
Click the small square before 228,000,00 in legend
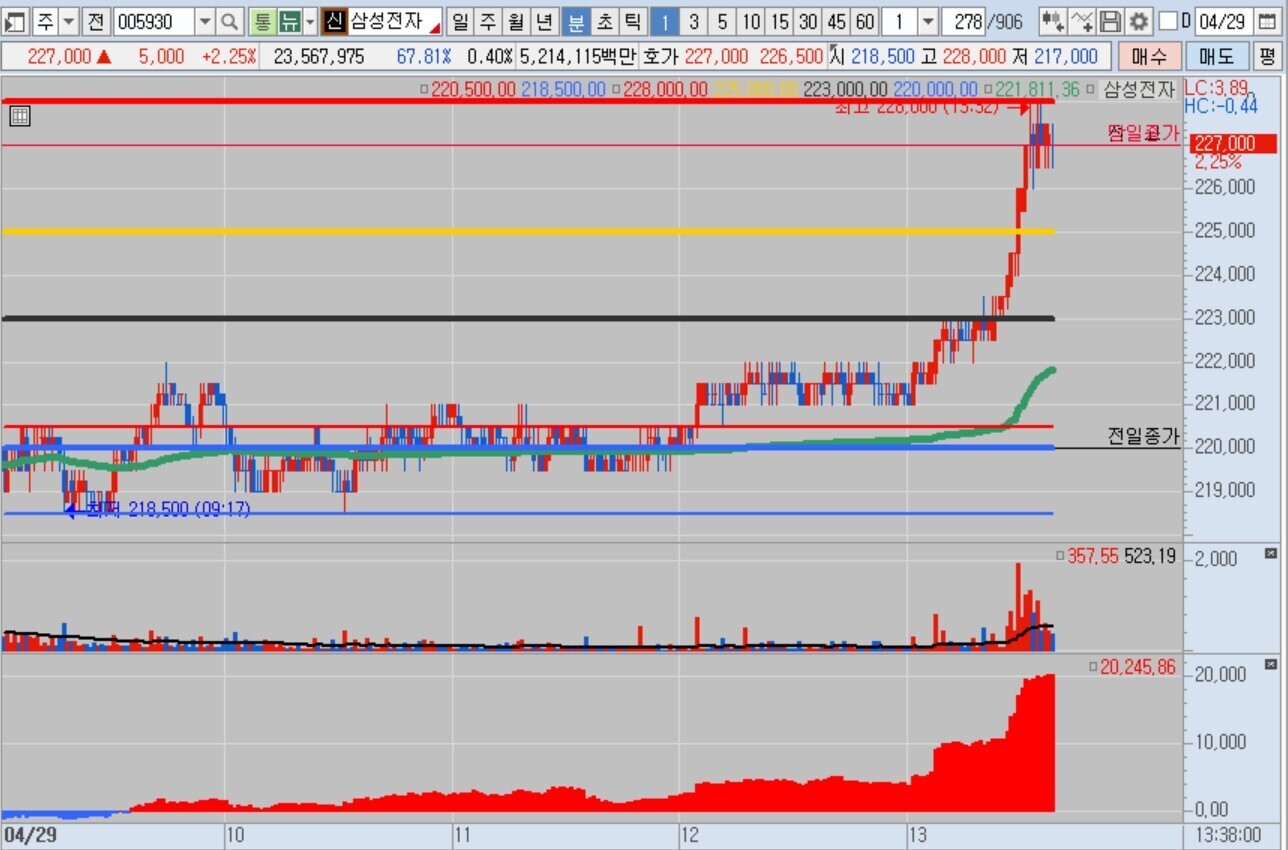point(617,90)
